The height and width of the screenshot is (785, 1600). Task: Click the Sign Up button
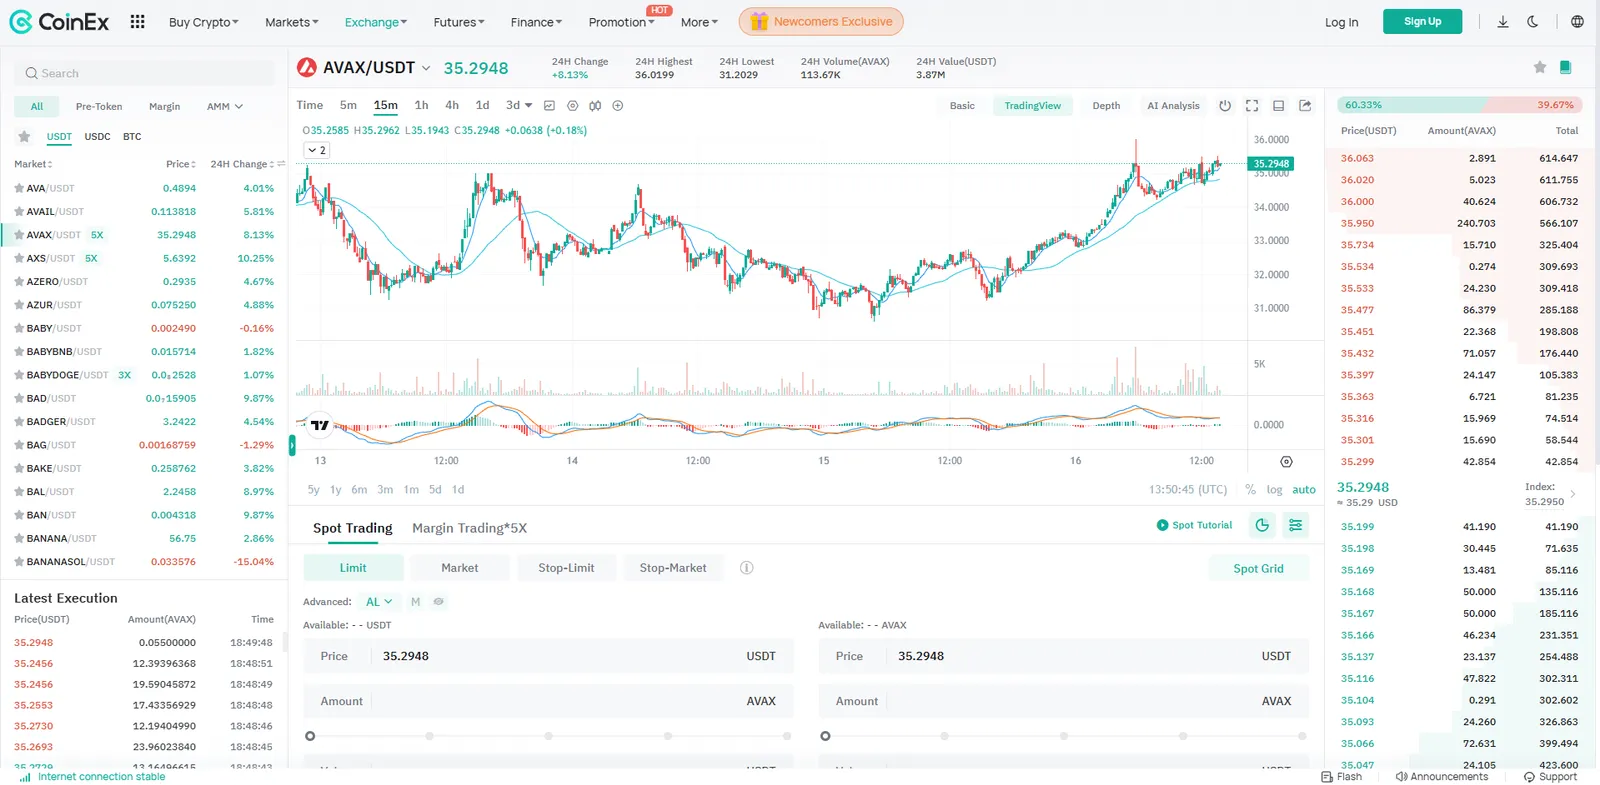[x=1422, y=21]
